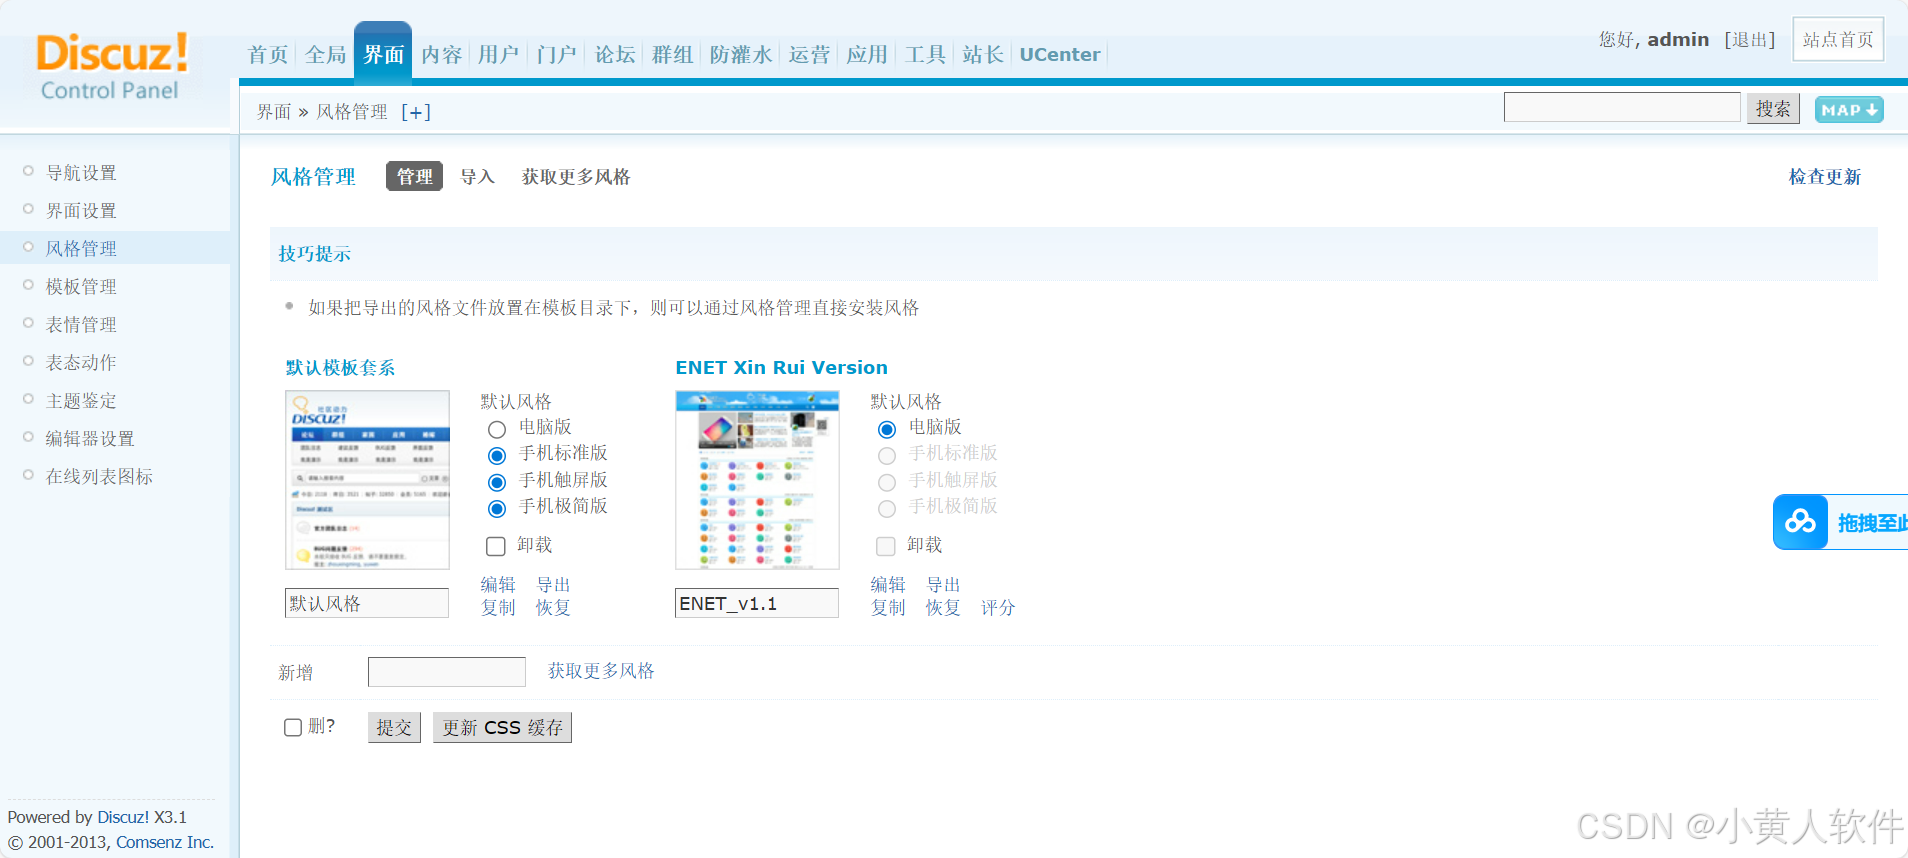Open the 内容 top menu
The height and width of the screenshot is (858, 1908).
tap(441, 54)
